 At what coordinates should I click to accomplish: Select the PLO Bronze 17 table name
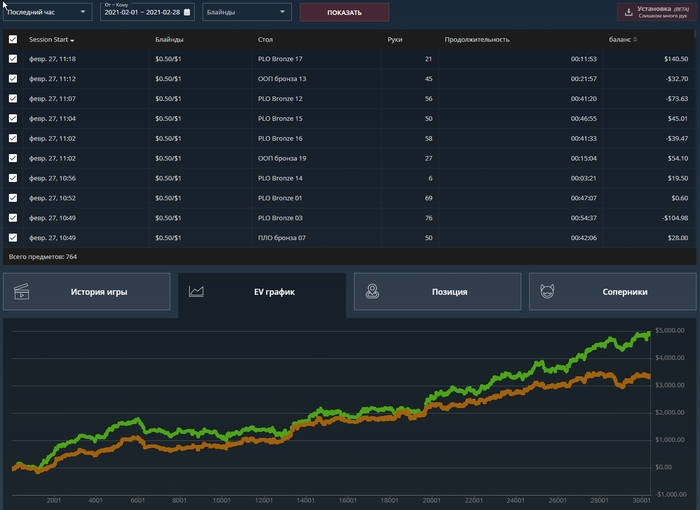pyautogui.click(x=280, y=59)
